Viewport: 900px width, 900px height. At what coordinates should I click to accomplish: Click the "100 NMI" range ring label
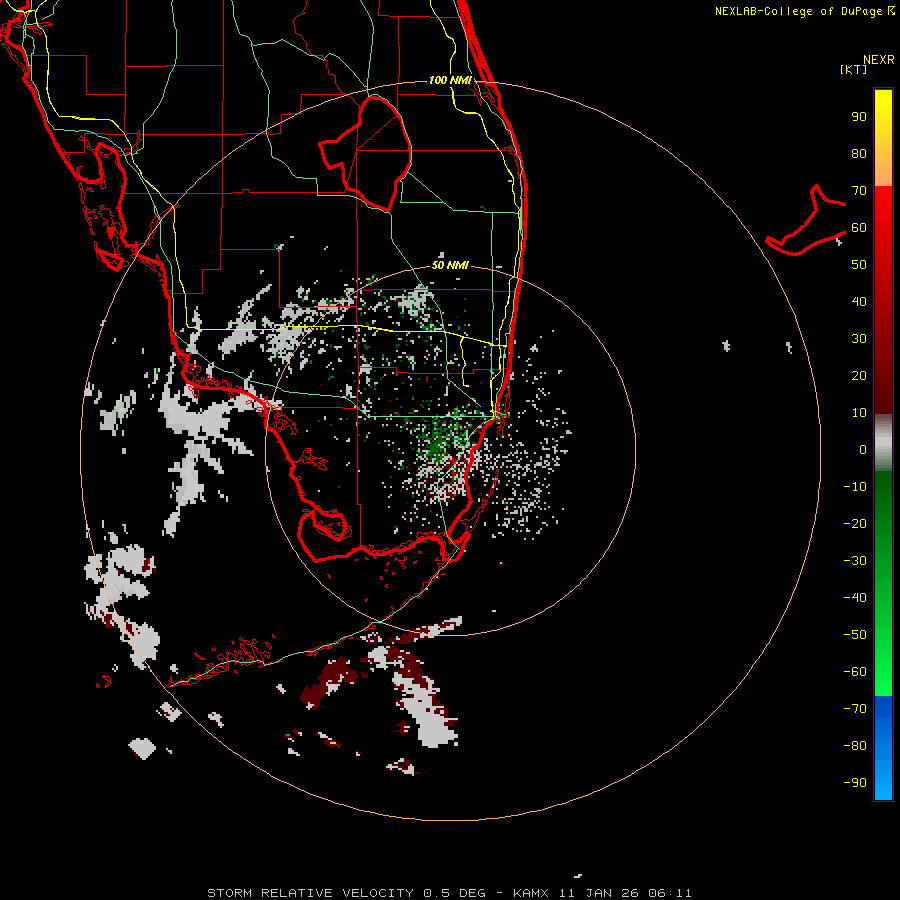pos(450,80)
